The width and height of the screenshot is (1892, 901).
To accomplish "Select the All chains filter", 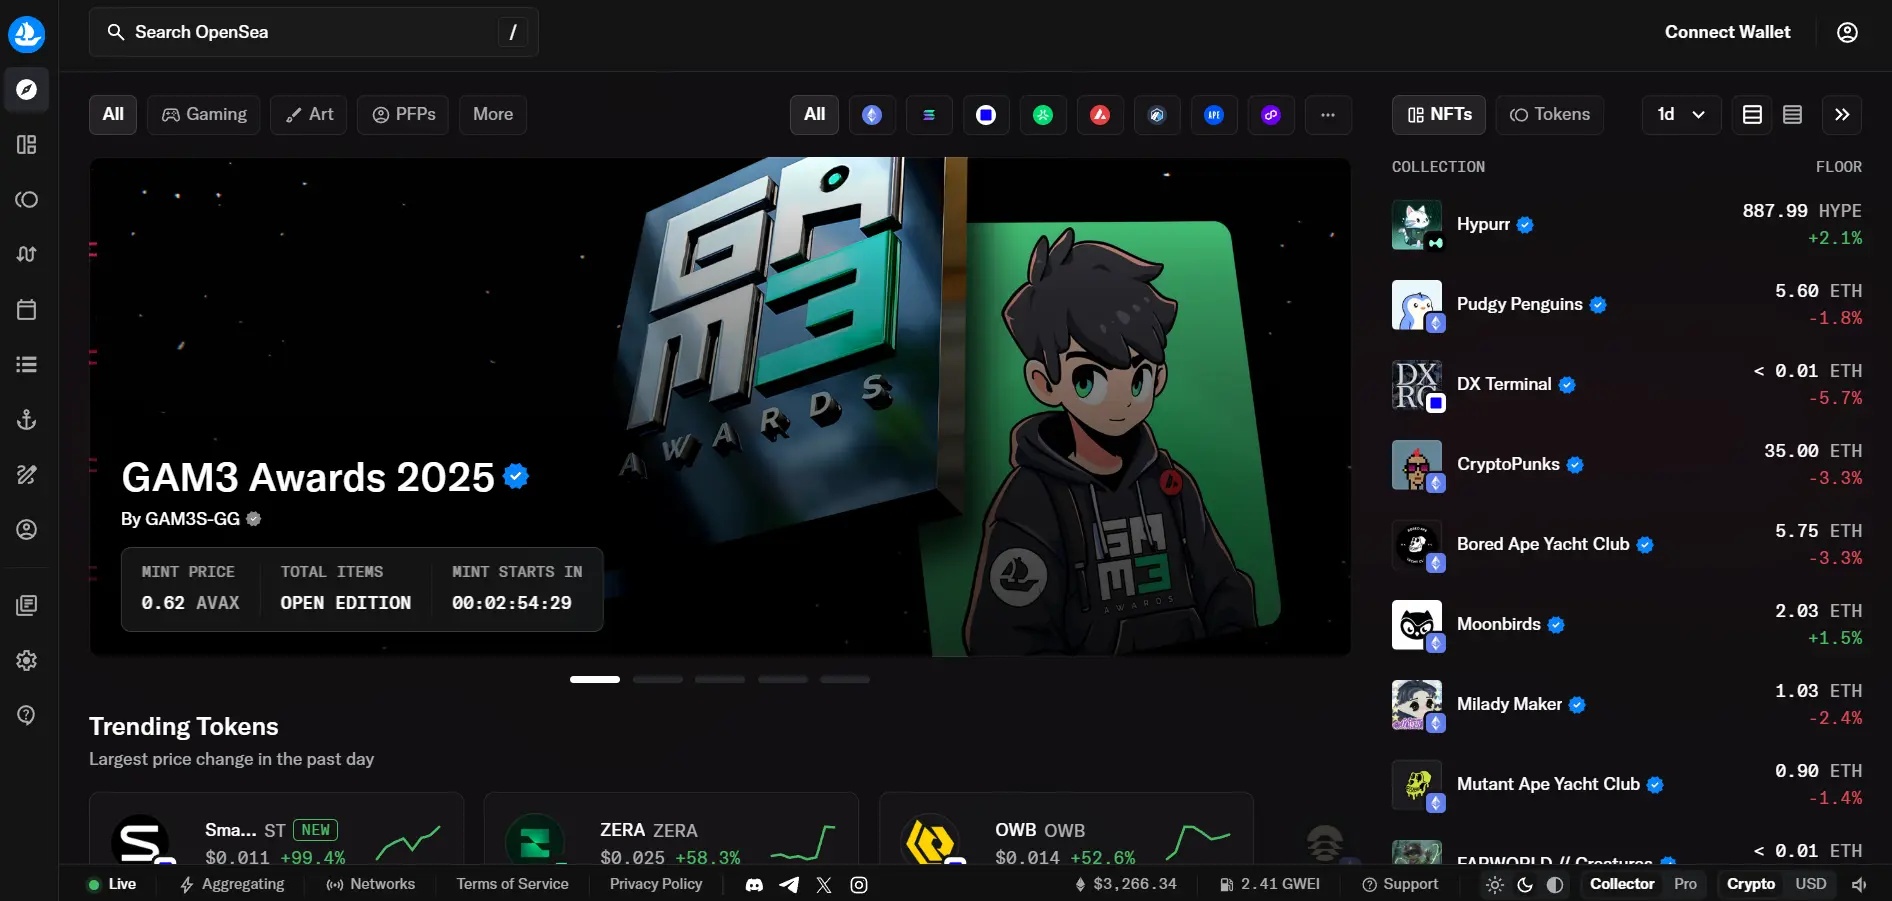I will tap(815, 115).
